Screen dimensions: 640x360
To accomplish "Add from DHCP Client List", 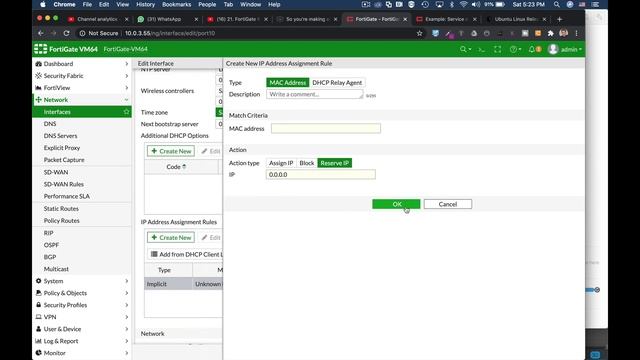I will tap(187, 254).
